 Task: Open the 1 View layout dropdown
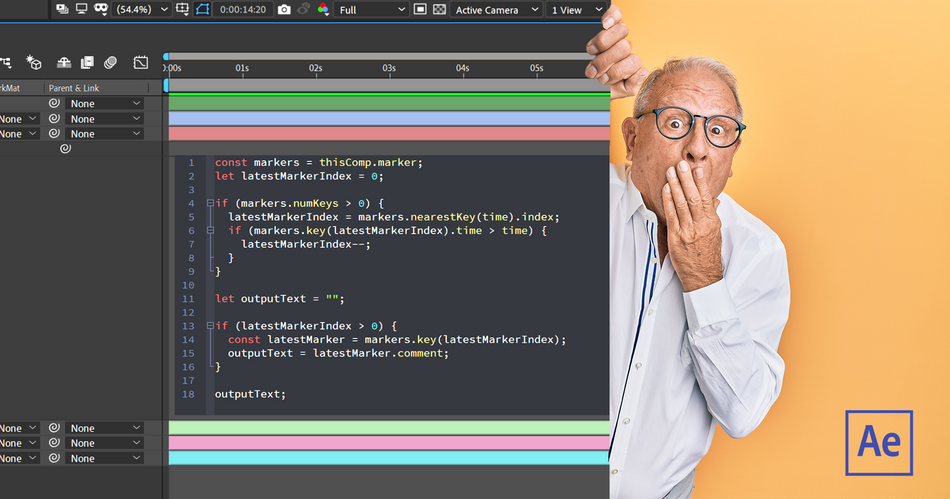point(576,10)
